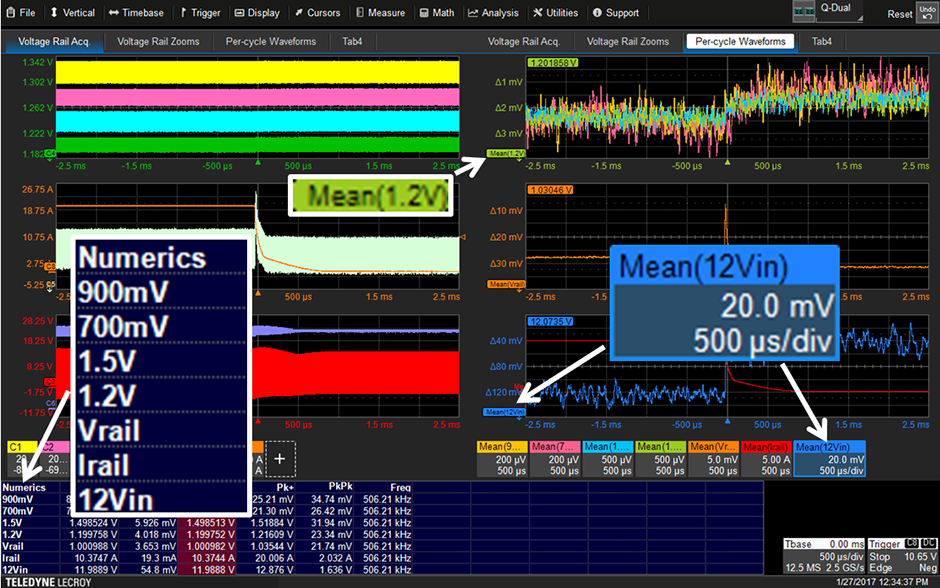
Task: Select Tab4 in the right panel
Action: pos(822,42)
